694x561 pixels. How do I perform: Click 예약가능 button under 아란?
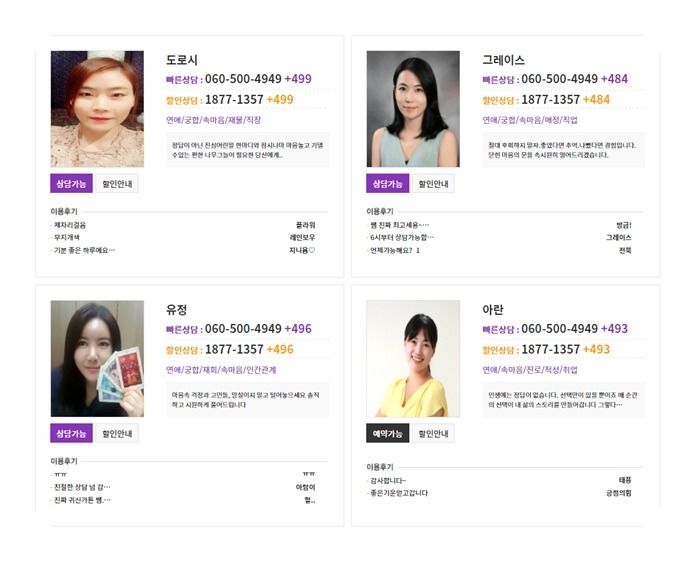pos(387,433)
